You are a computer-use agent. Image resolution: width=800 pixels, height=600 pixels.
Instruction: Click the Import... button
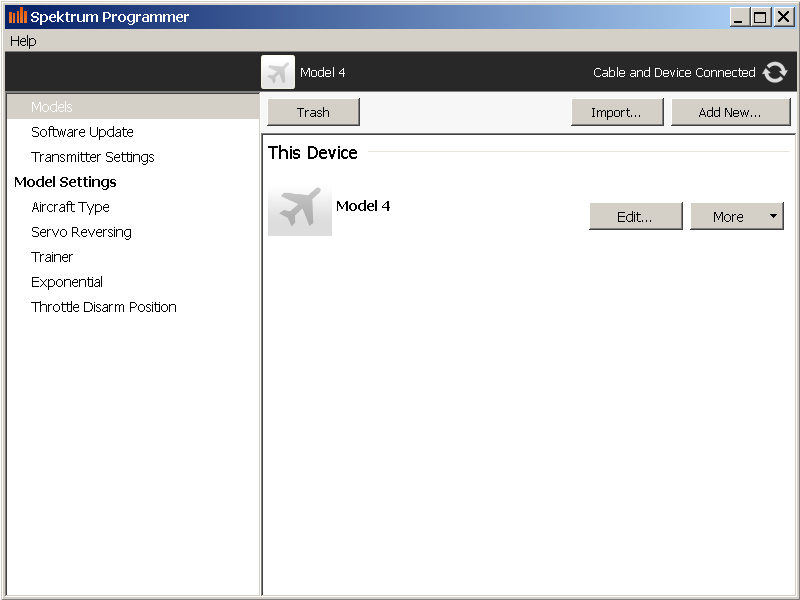point(617,112)
